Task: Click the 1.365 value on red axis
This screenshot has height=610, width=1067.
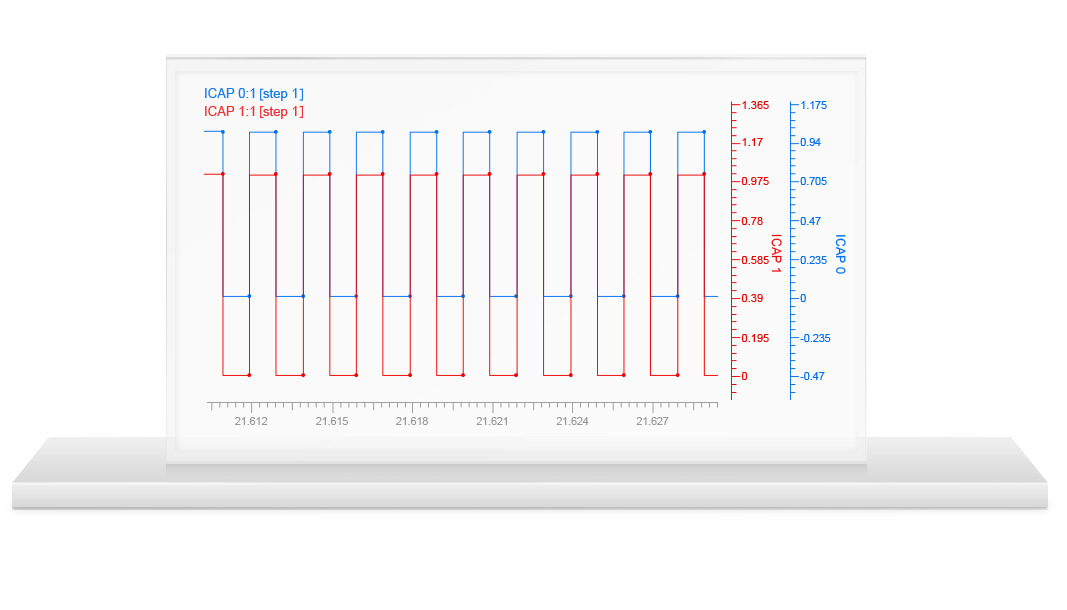Action: pyautogui.click(x=755, y=105)
